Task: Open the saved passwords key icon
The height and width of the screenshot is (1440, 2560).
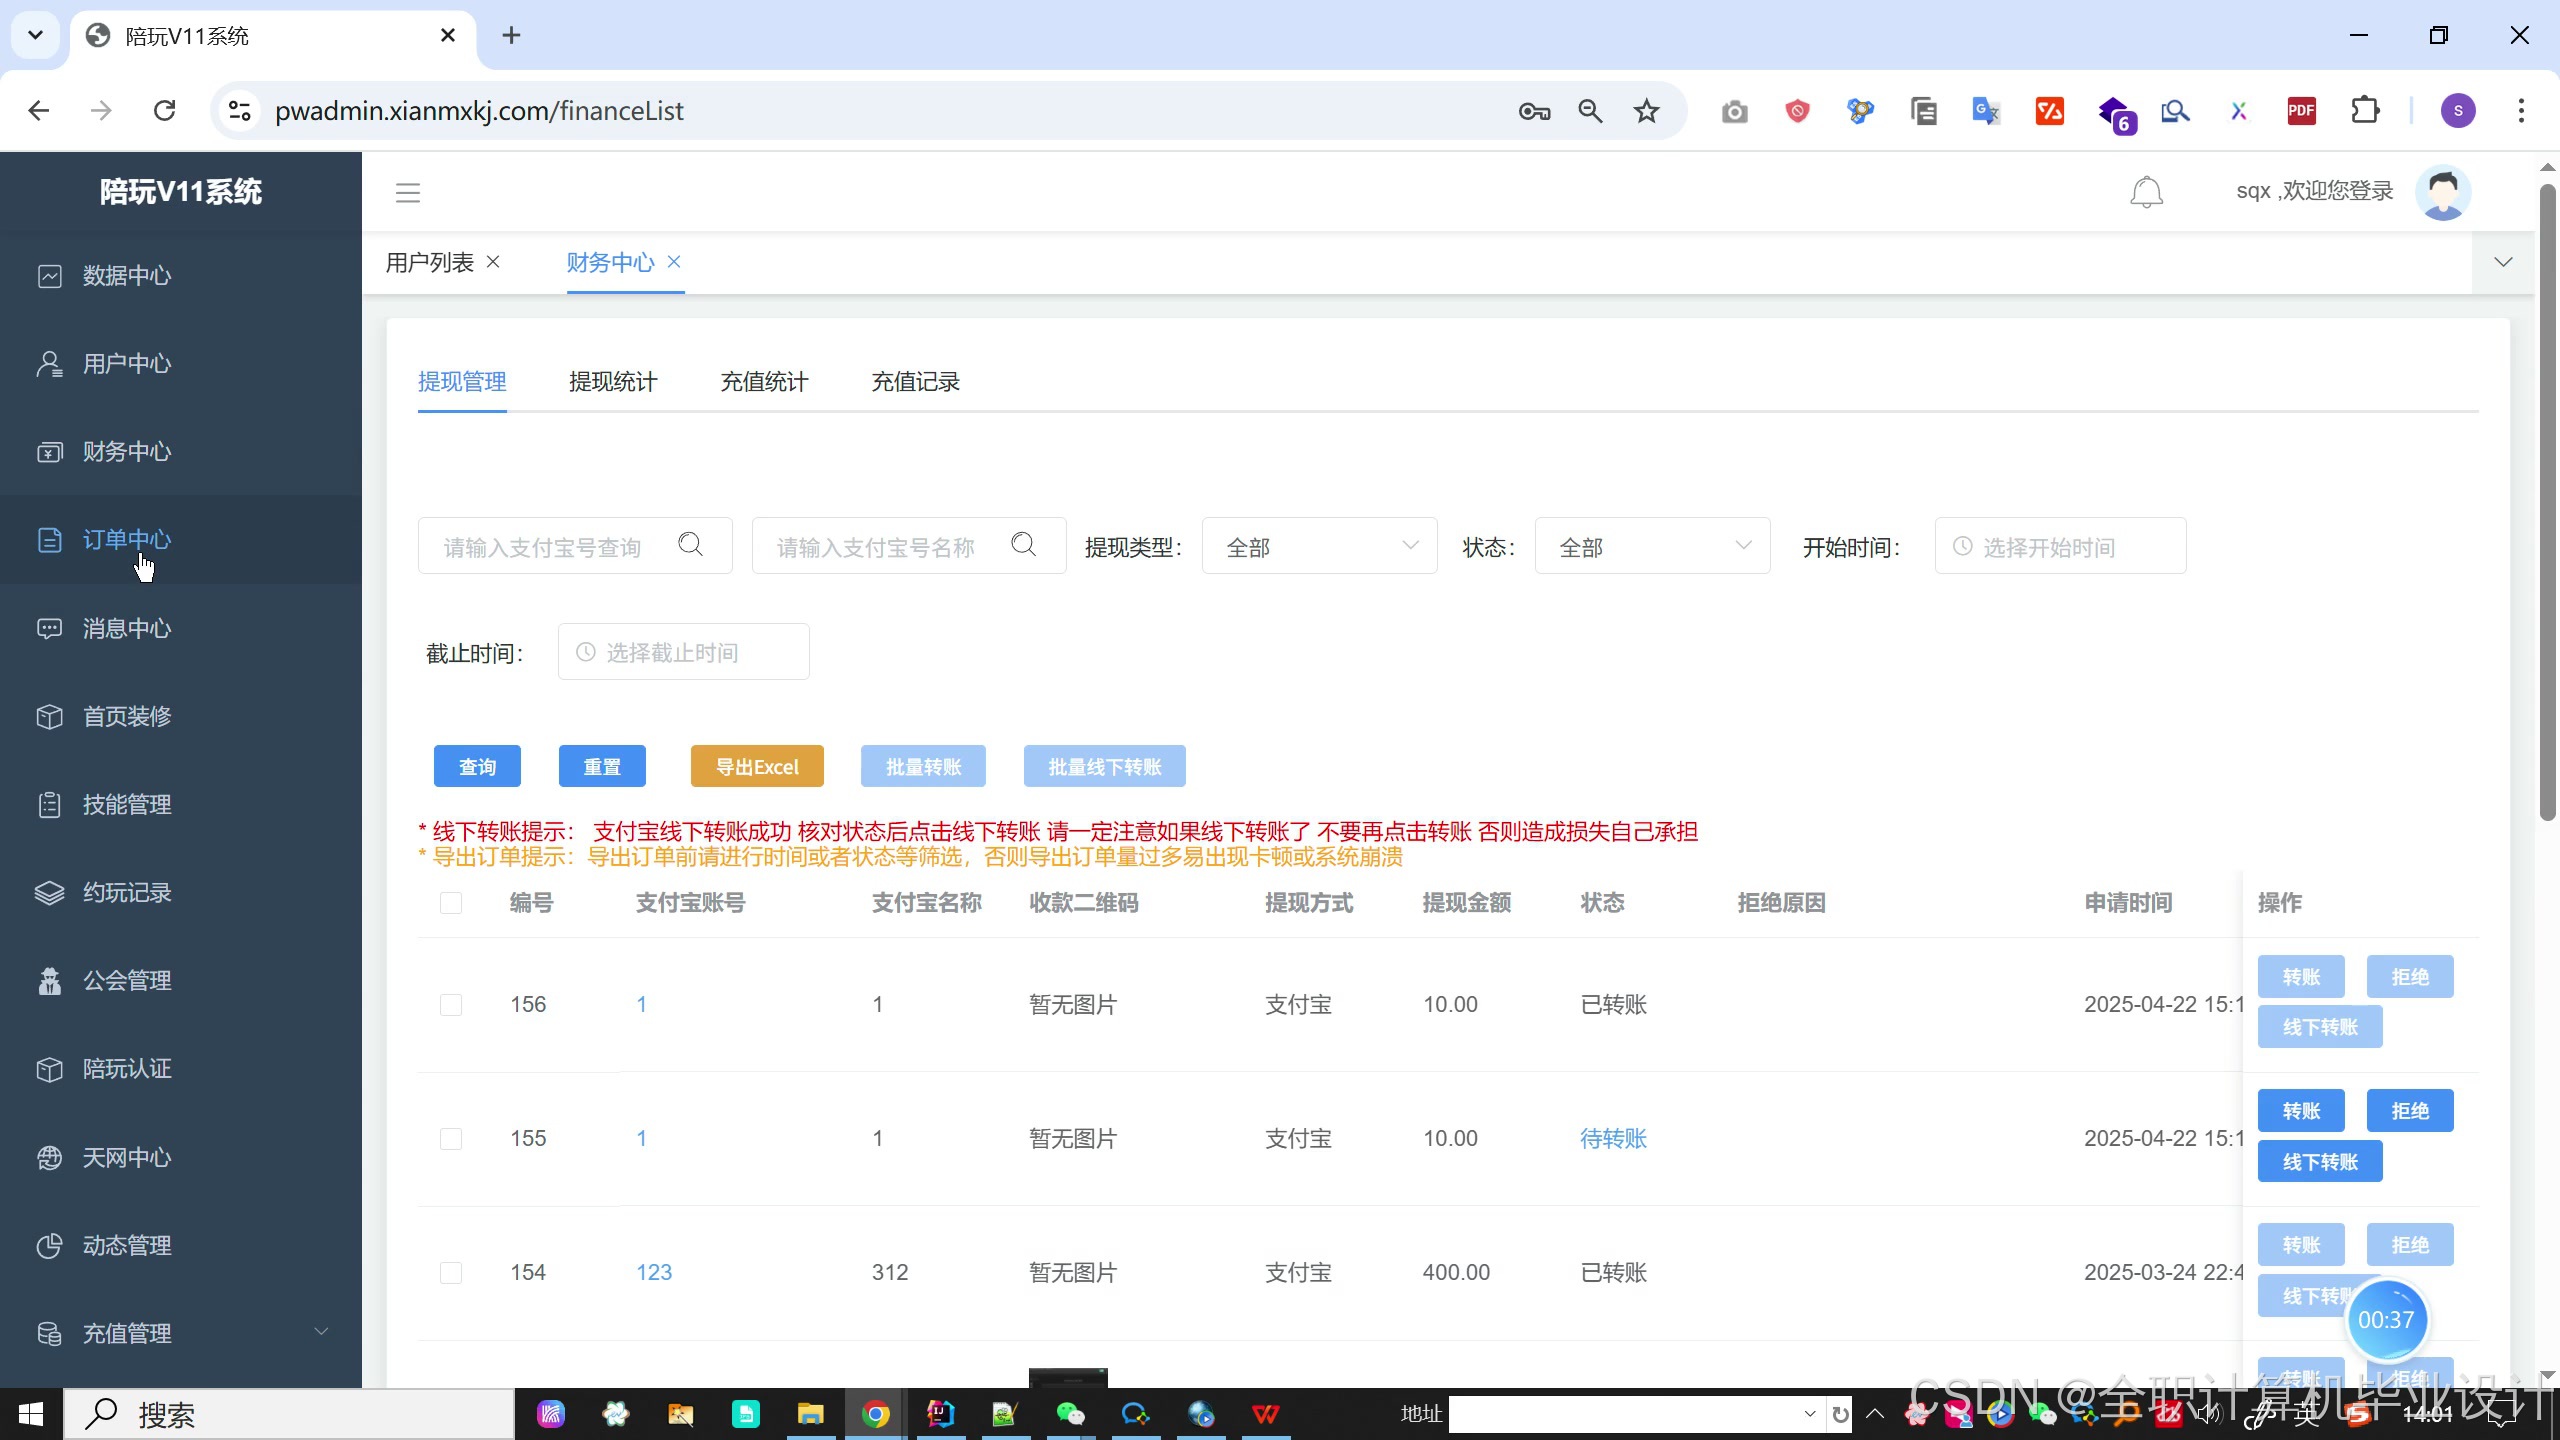Action: 1534,111
